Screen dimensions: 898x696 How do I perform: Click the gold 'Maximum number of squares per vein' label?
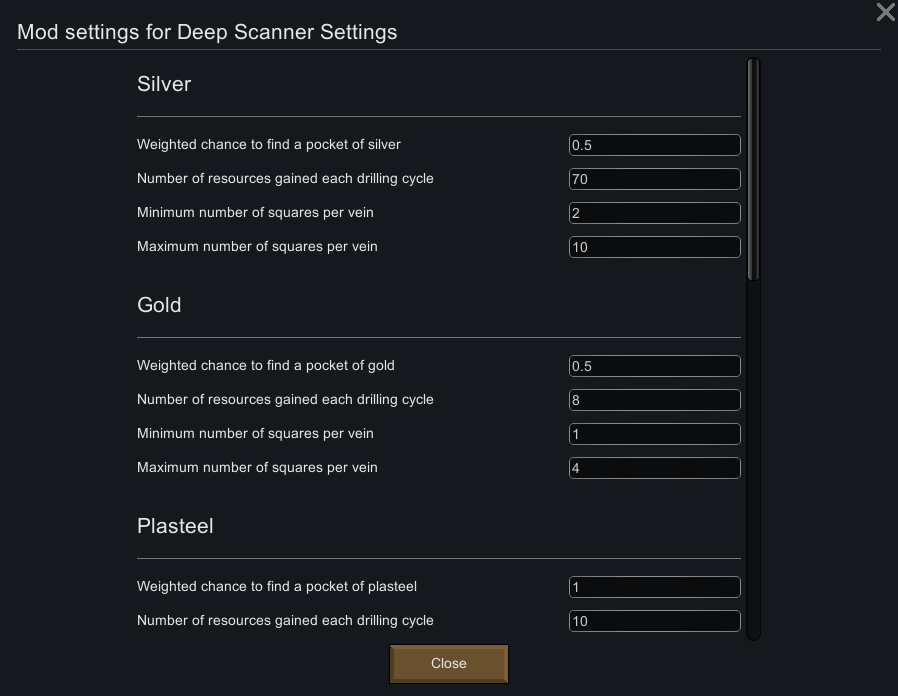[x=257, y=468]
